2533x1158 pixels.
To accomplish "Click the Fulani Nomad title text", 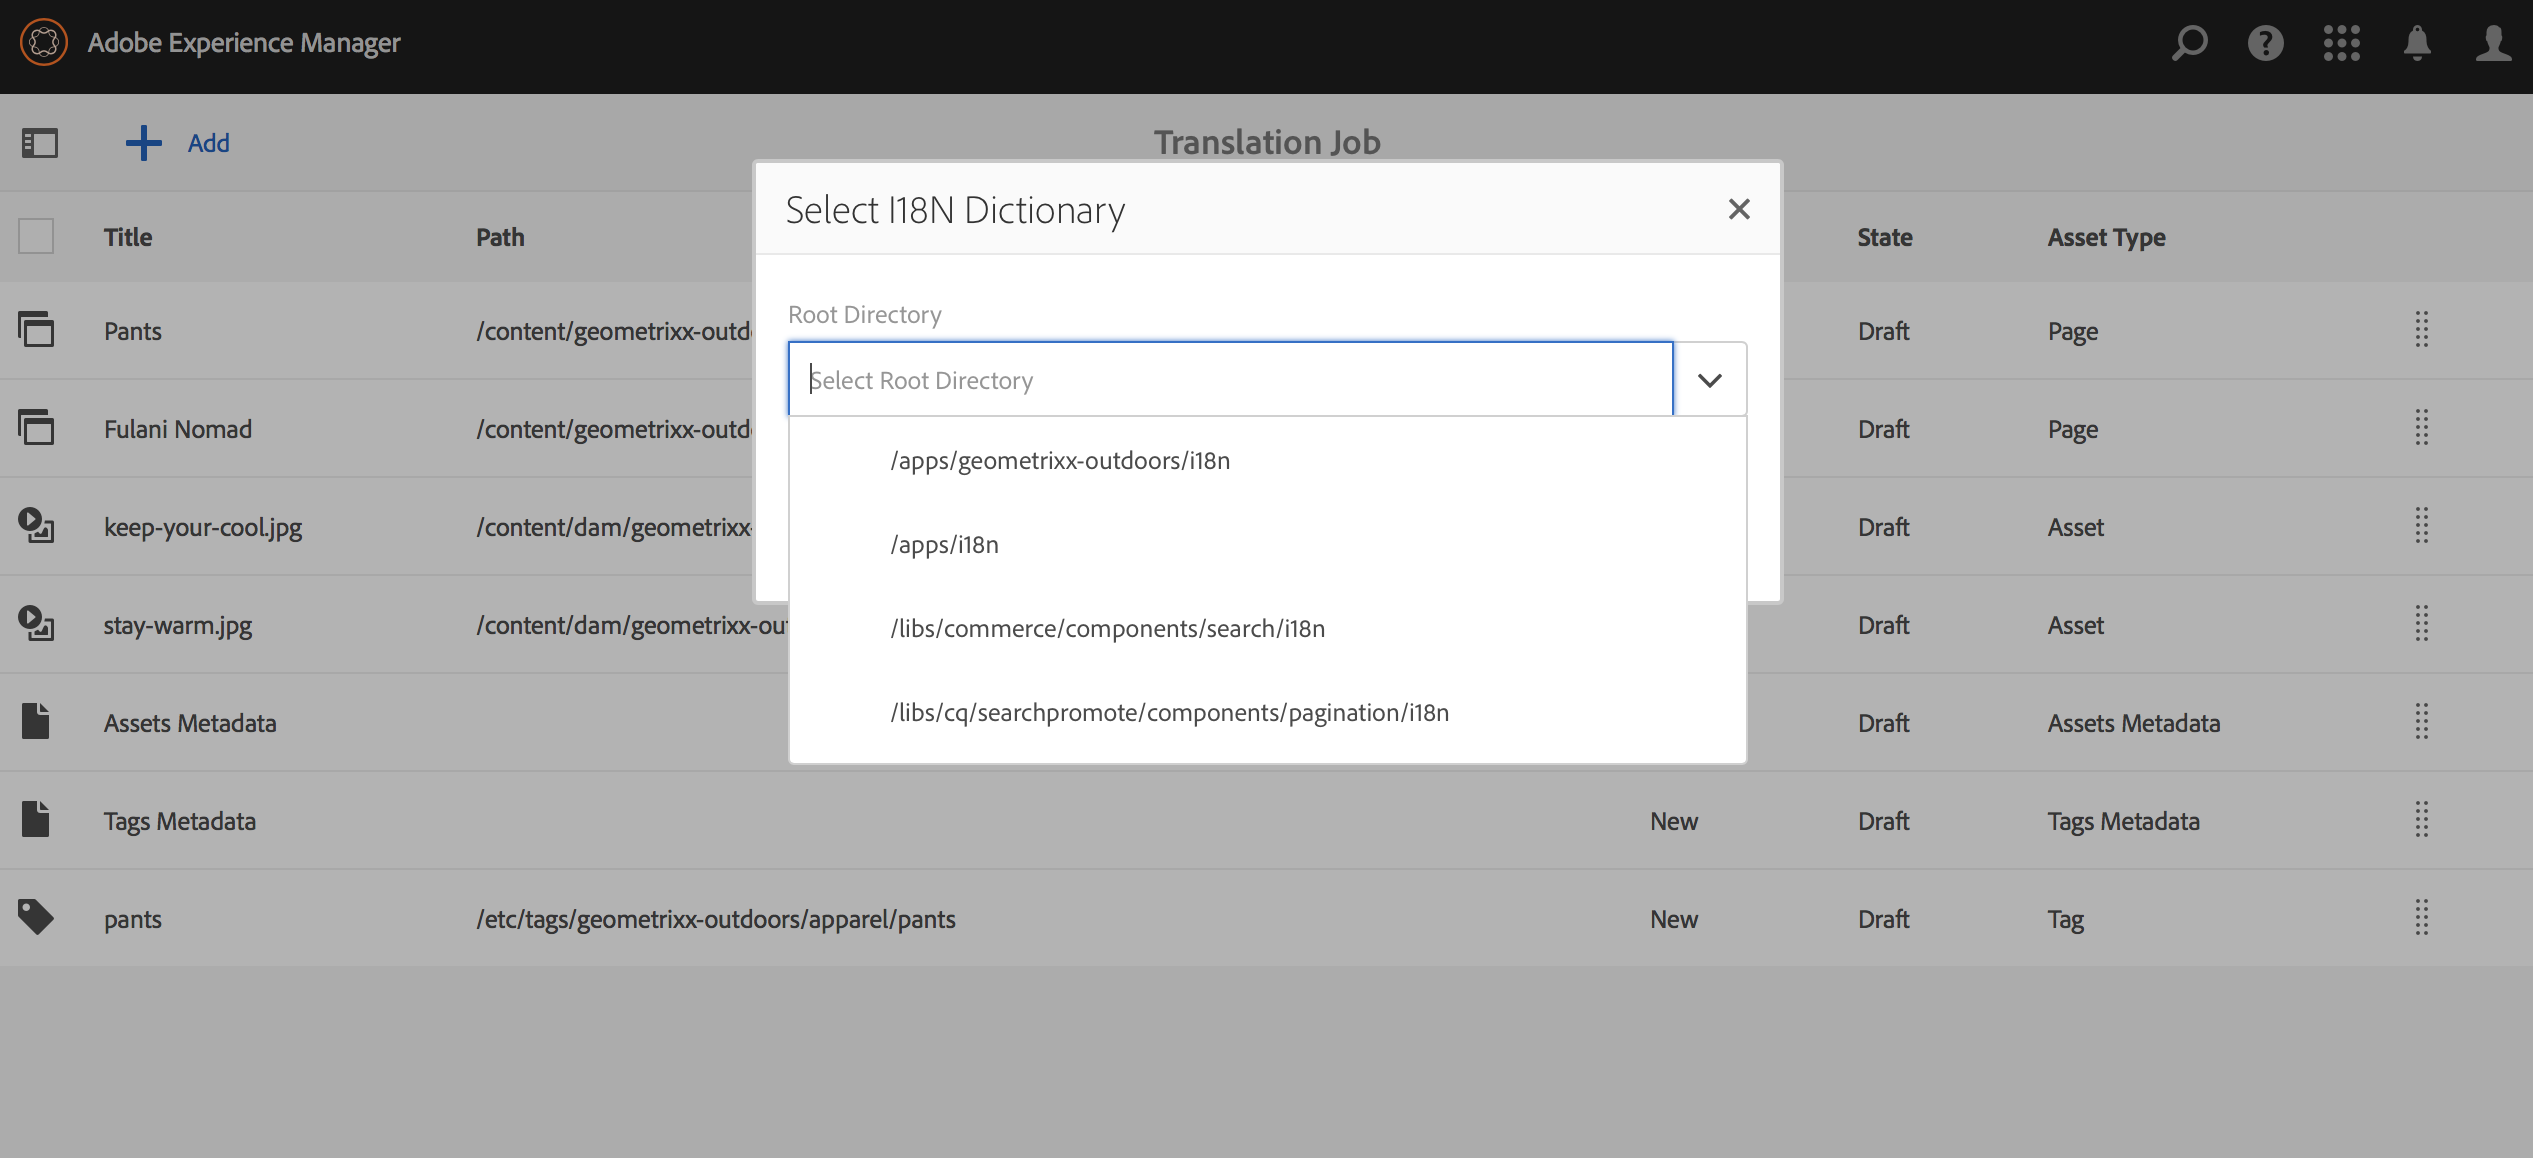I will click(x=178, y=429).
